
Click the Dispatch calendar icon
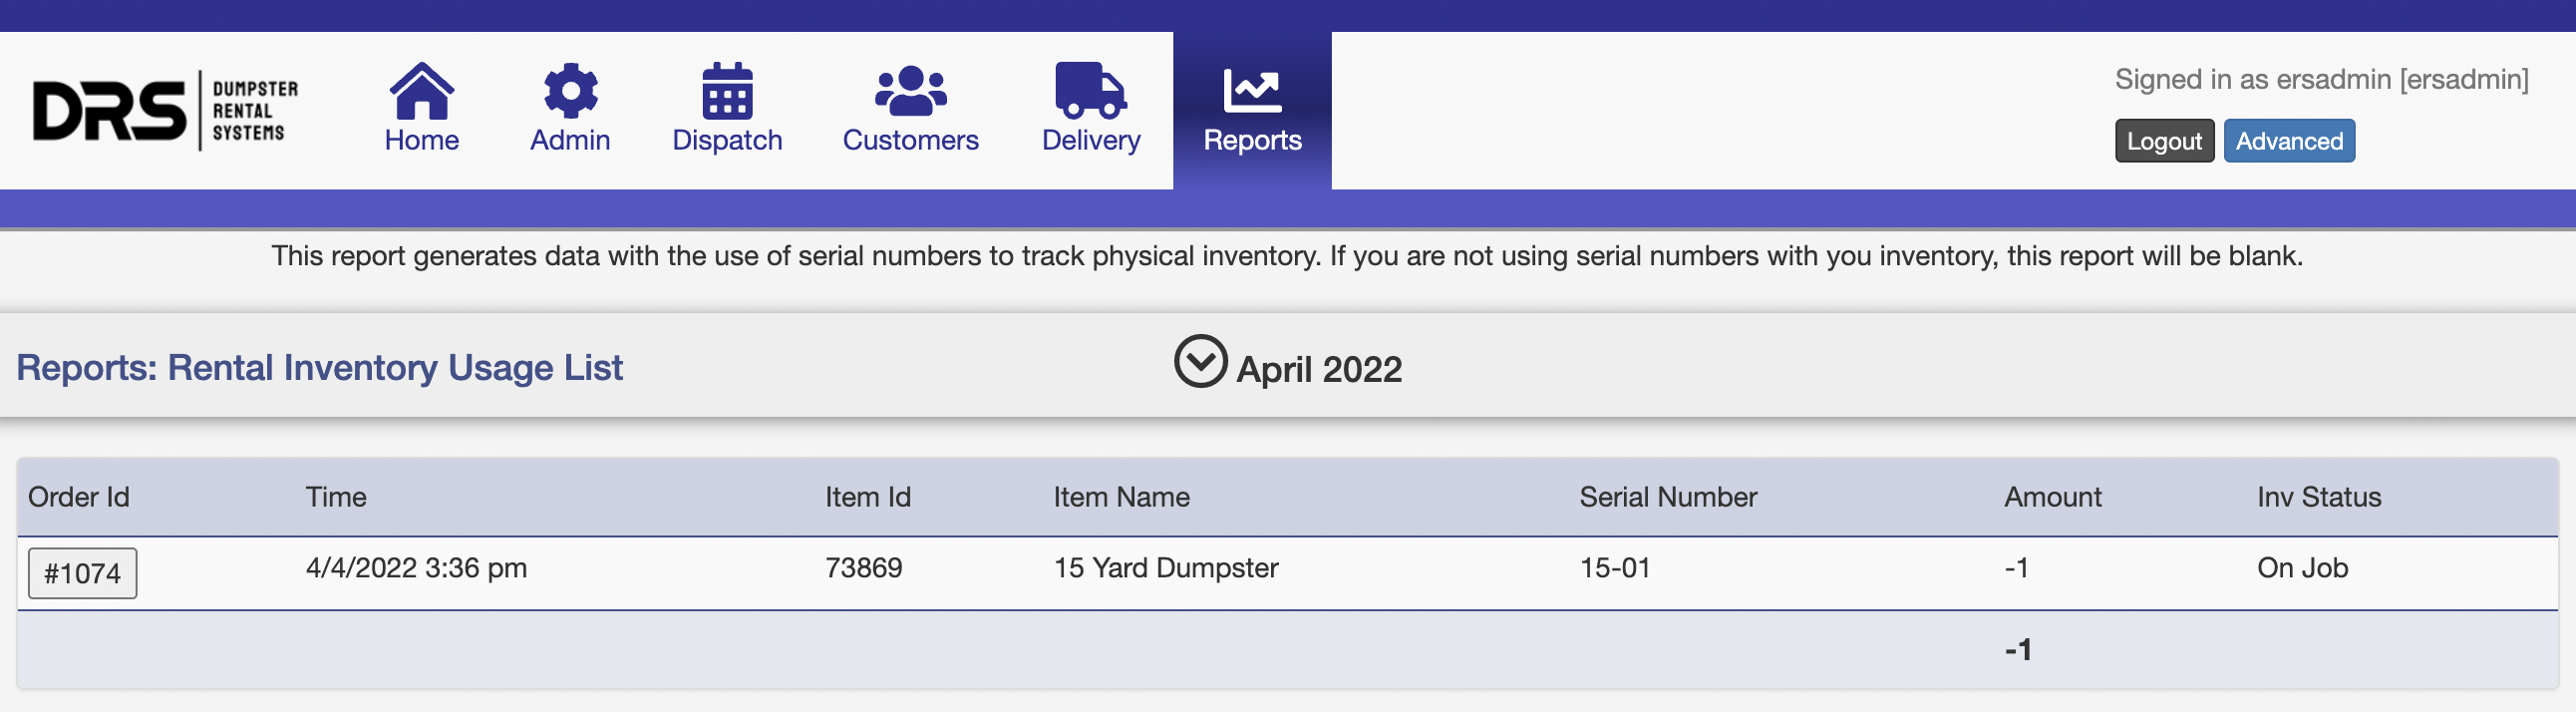point(727,91)
